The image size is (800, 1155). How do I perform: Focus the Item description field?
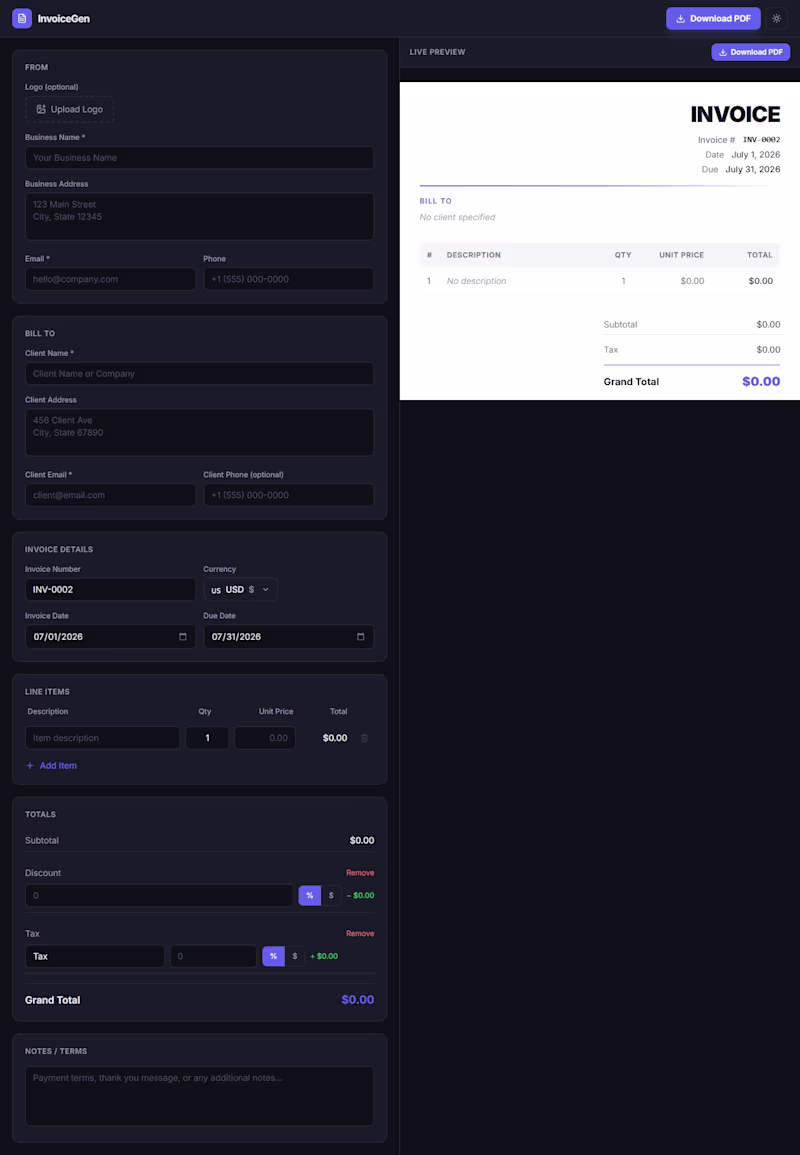point(102,738)
